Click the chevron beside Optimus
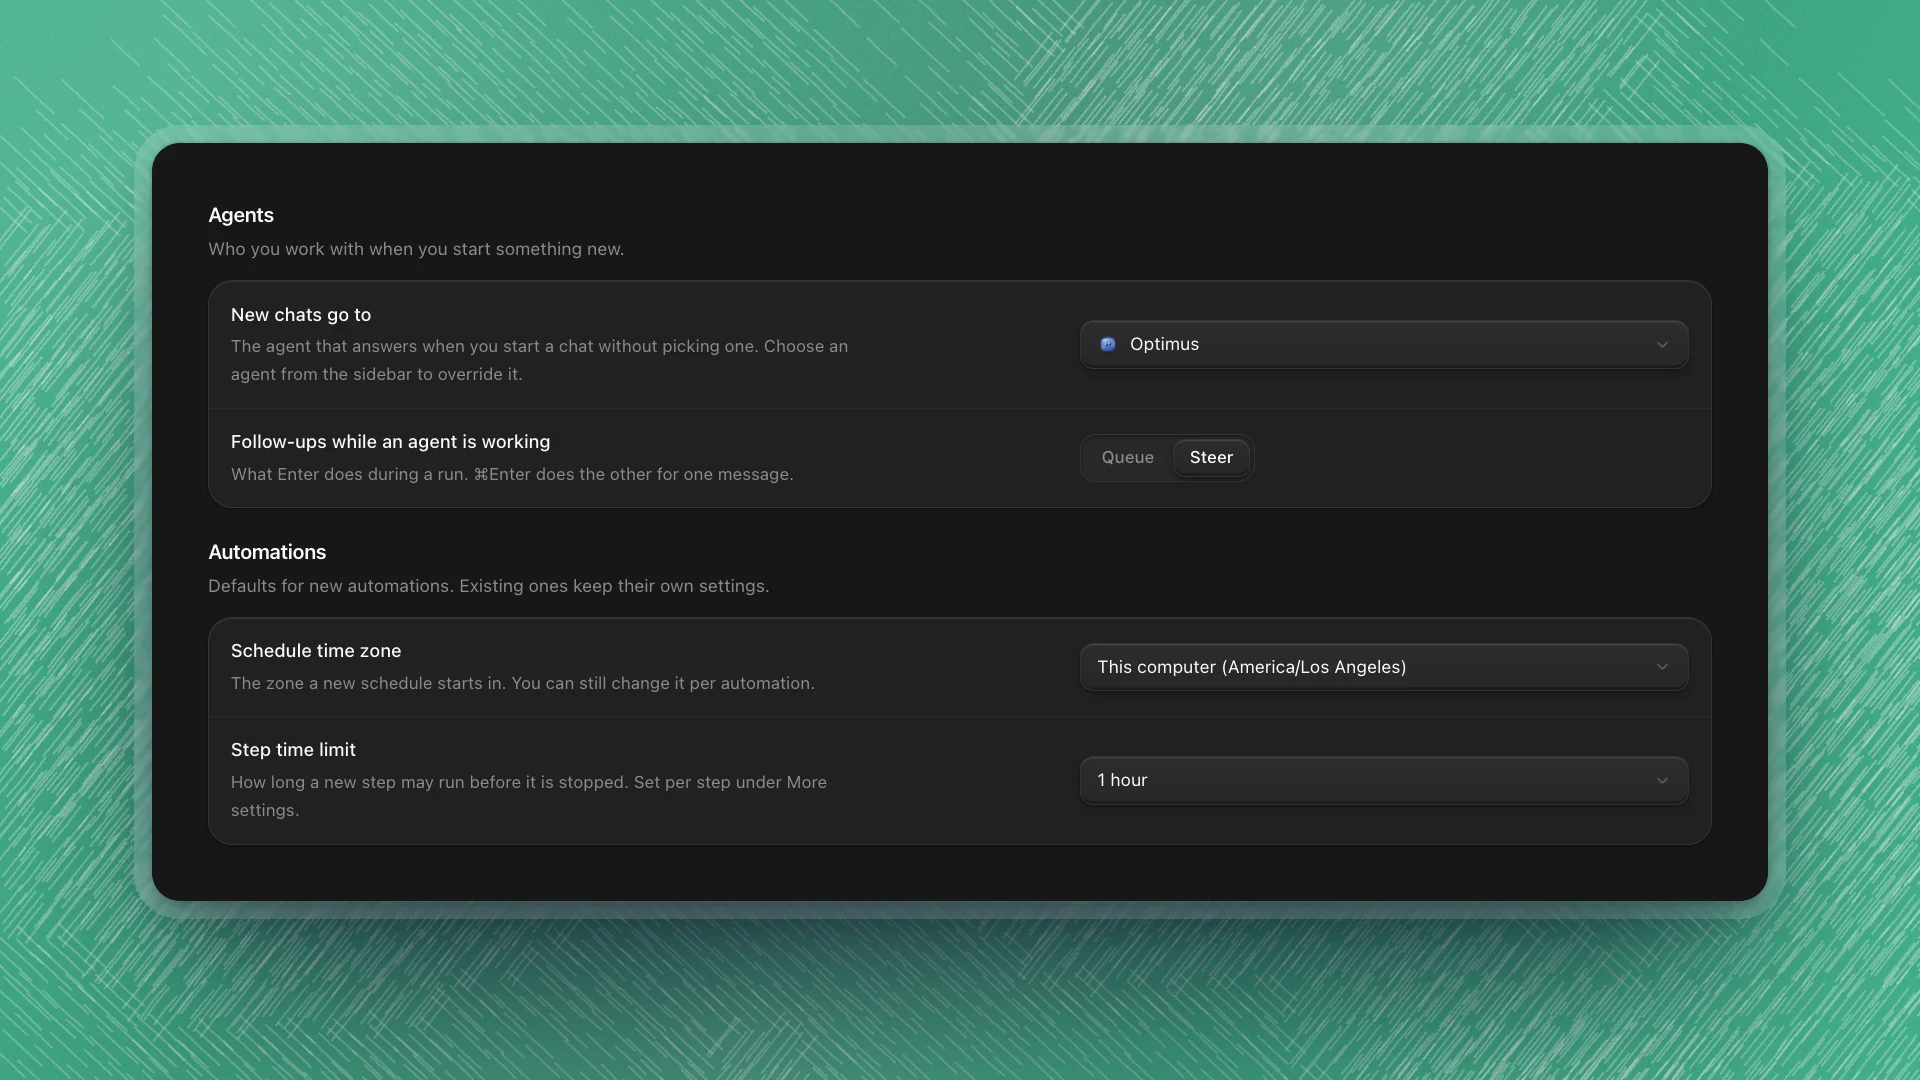This screenshot has height=1080, width=1920. click(x=1662, y=345)
